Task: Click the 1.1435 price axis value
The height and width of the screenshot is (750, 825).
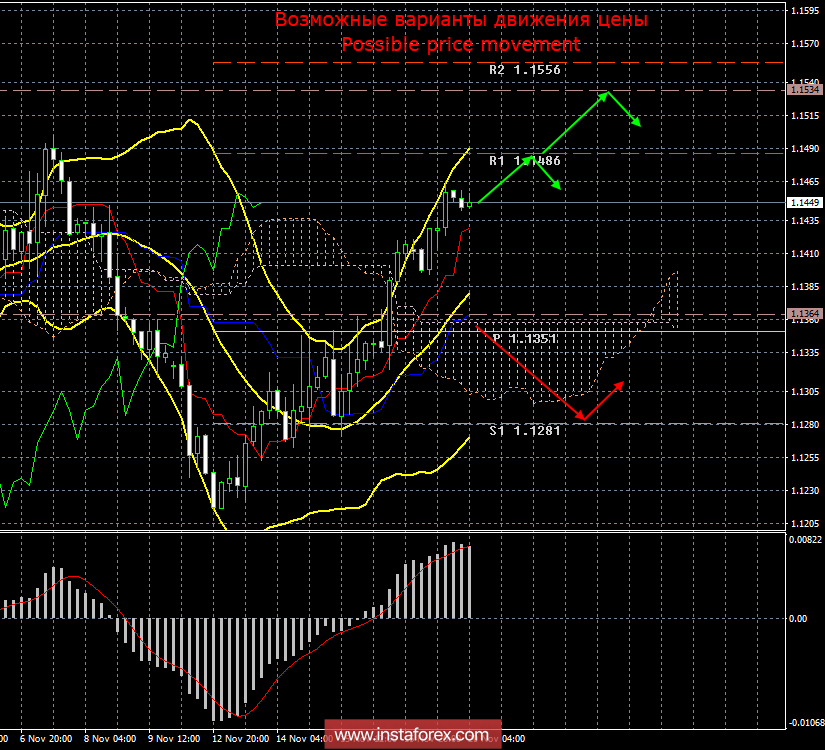Action: pos(805,221)
